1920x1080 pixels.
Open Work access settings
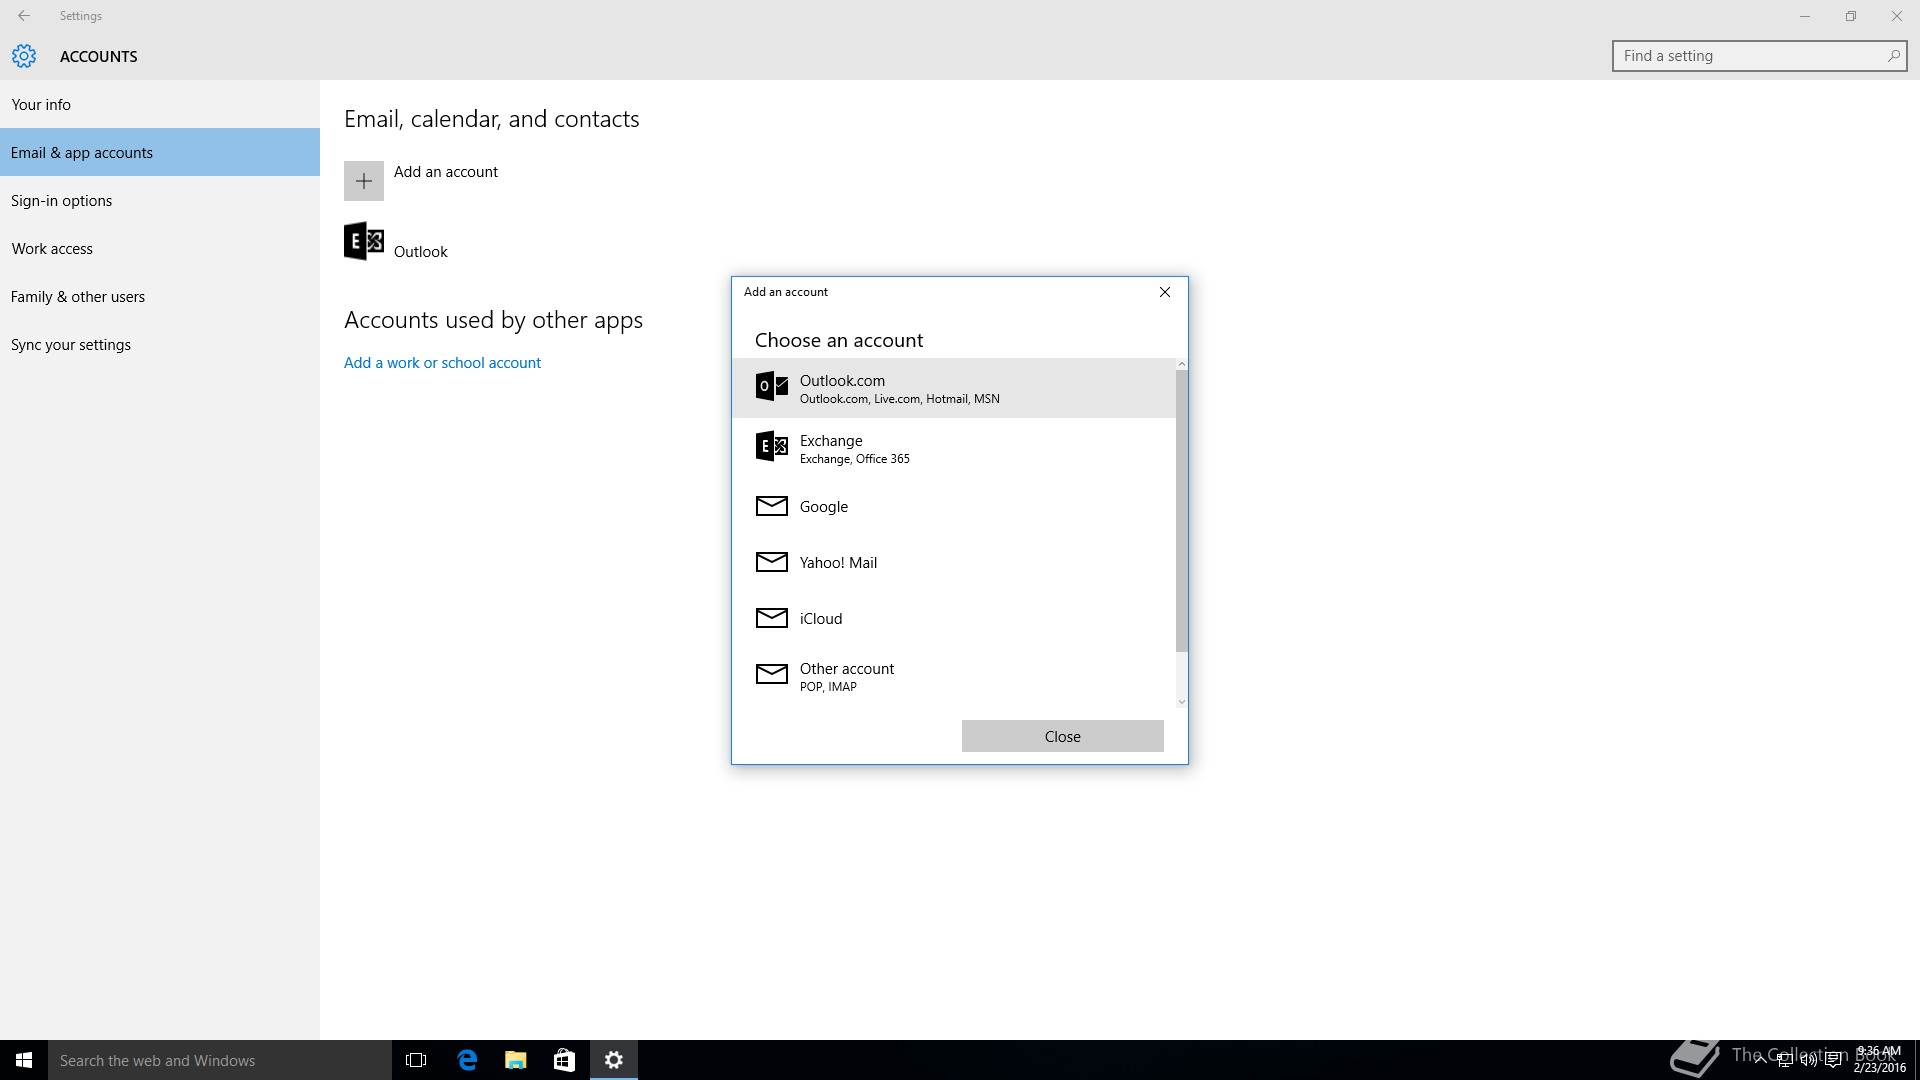(160, 248)
